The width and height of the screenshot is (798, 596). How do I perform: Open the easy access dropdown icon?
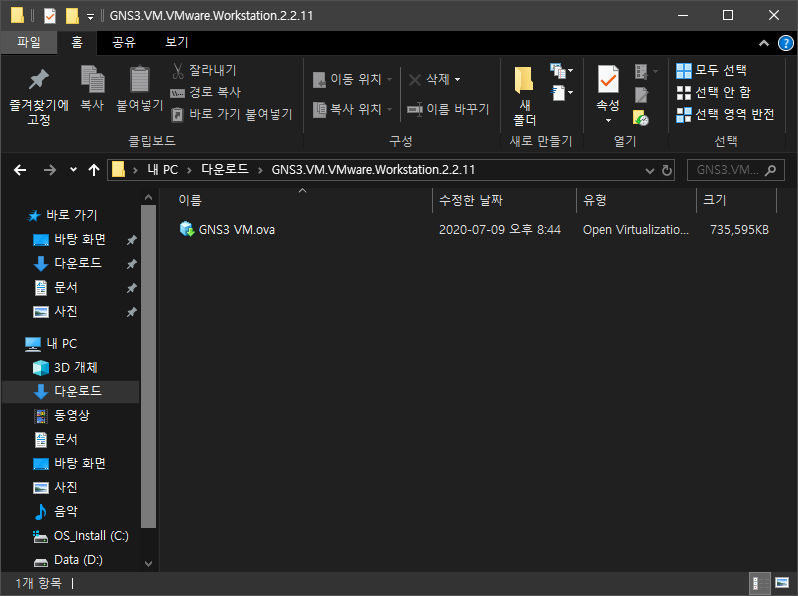pos(561,93)
